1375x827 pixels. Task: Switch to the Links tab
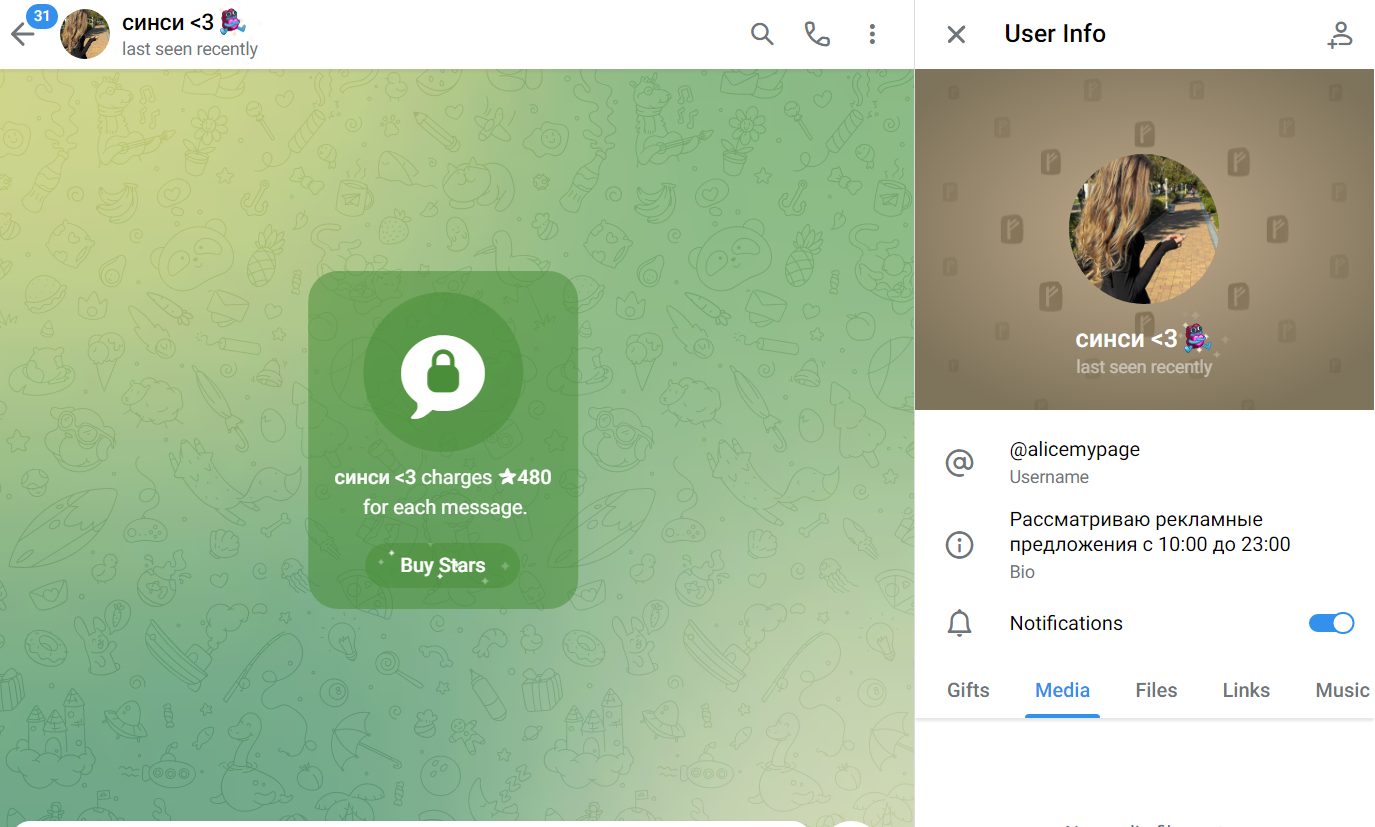click(1246, 690)
